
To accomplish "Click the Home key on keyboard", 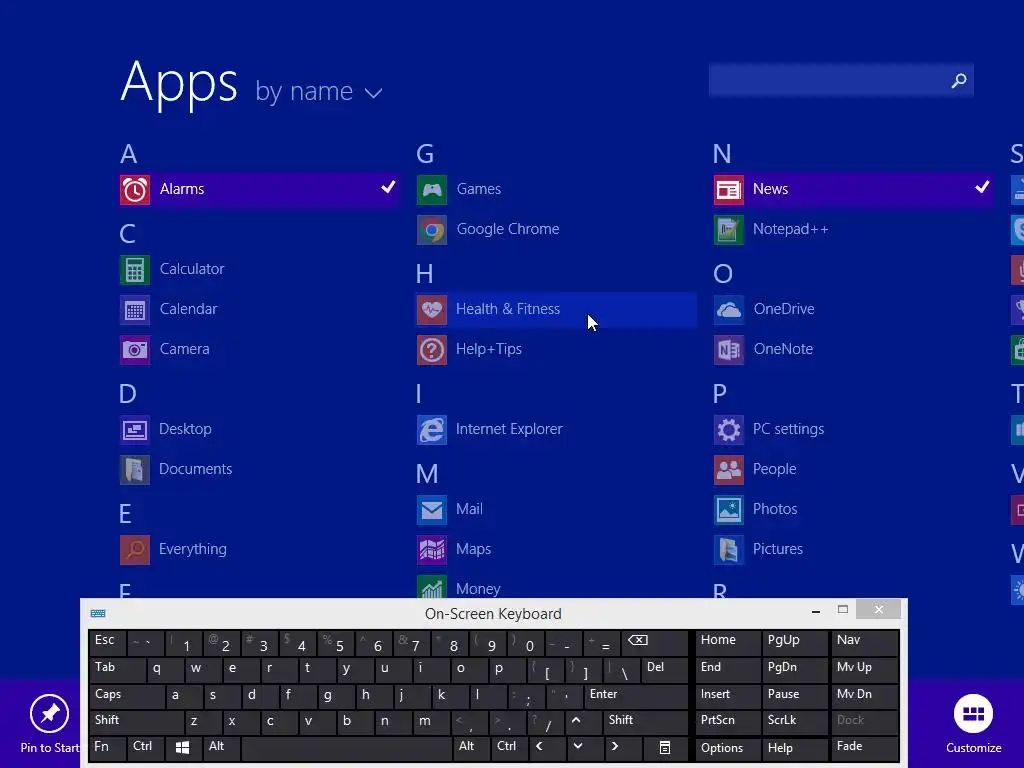I will coord(727,641).
